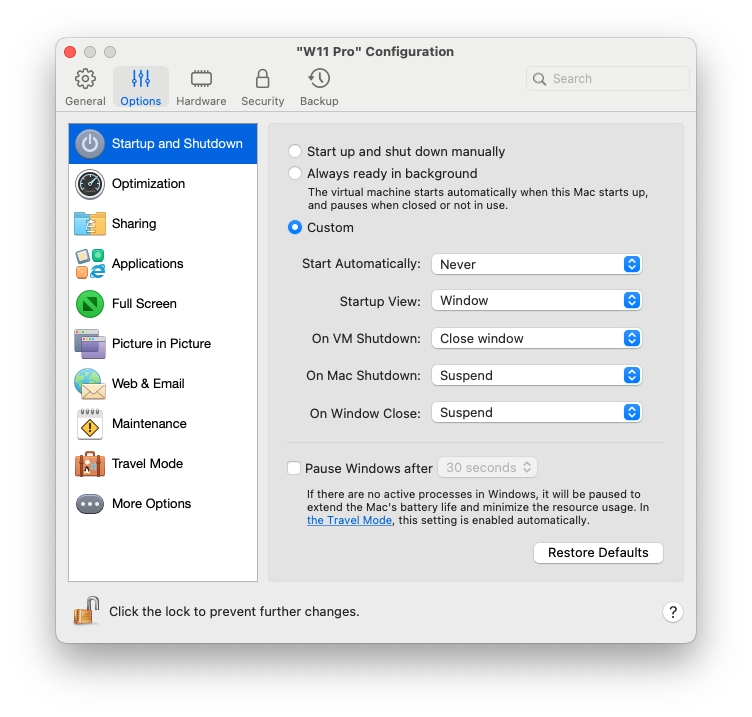Open the Applications icon in sidebar
The height and width of the screenshot is (717, 752).
90,264
